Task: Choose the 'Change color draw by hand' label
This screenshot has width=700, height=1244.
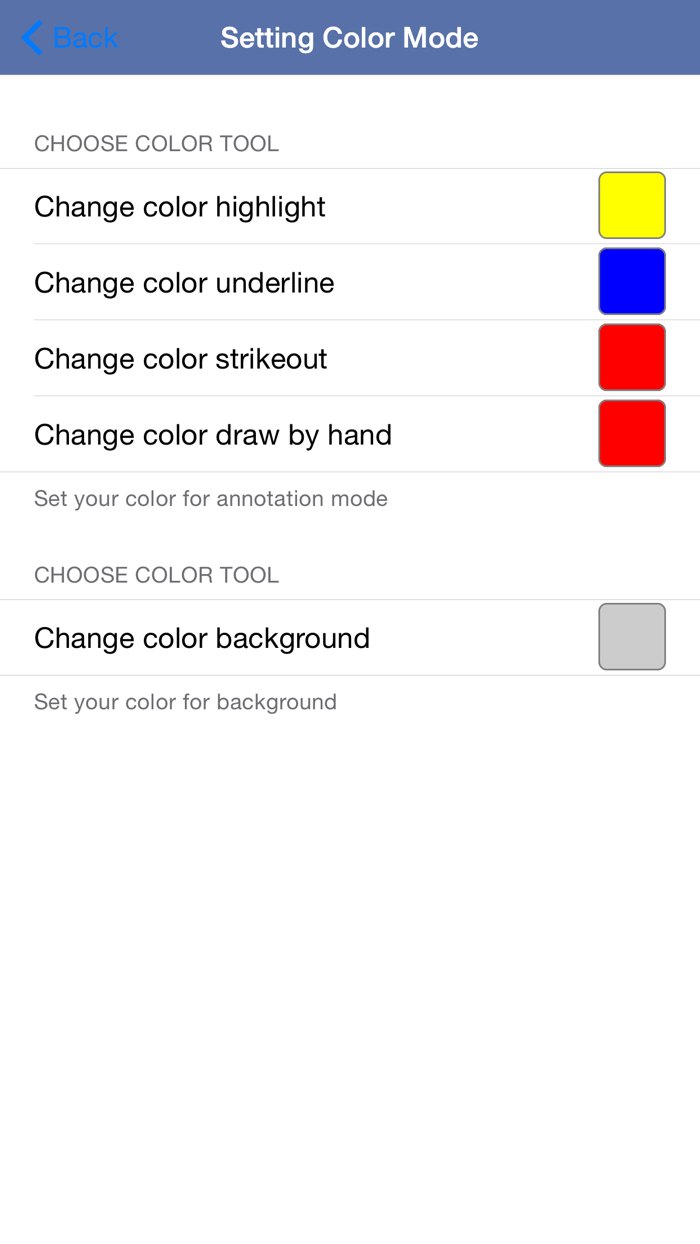Action: coord(213,435)
